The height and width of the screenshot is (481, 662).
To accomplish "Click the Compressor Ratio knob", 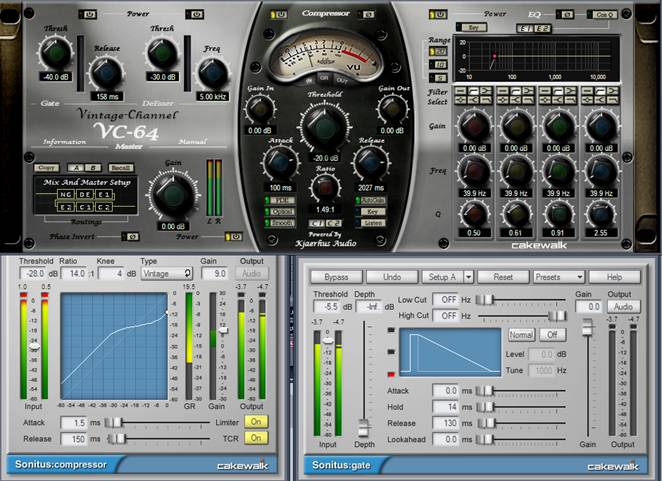I will (x=325, y=187).
